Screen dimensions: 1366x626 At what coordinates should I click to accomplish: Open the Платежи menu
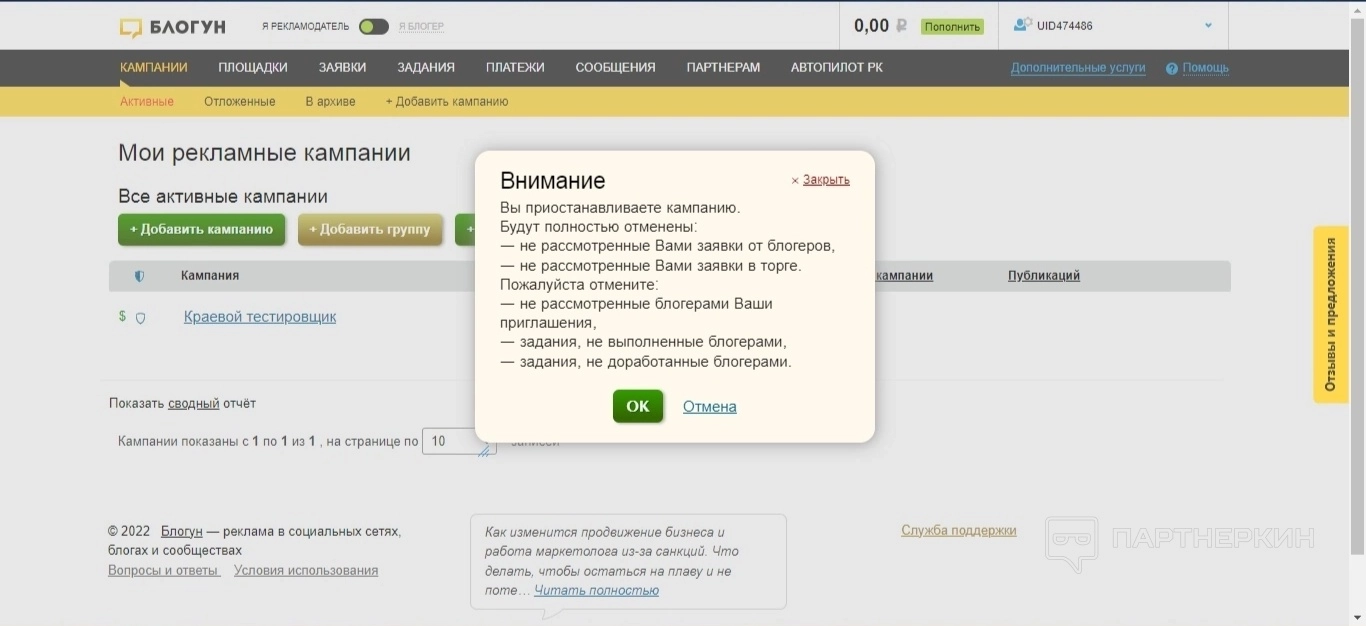click(515, 68)
